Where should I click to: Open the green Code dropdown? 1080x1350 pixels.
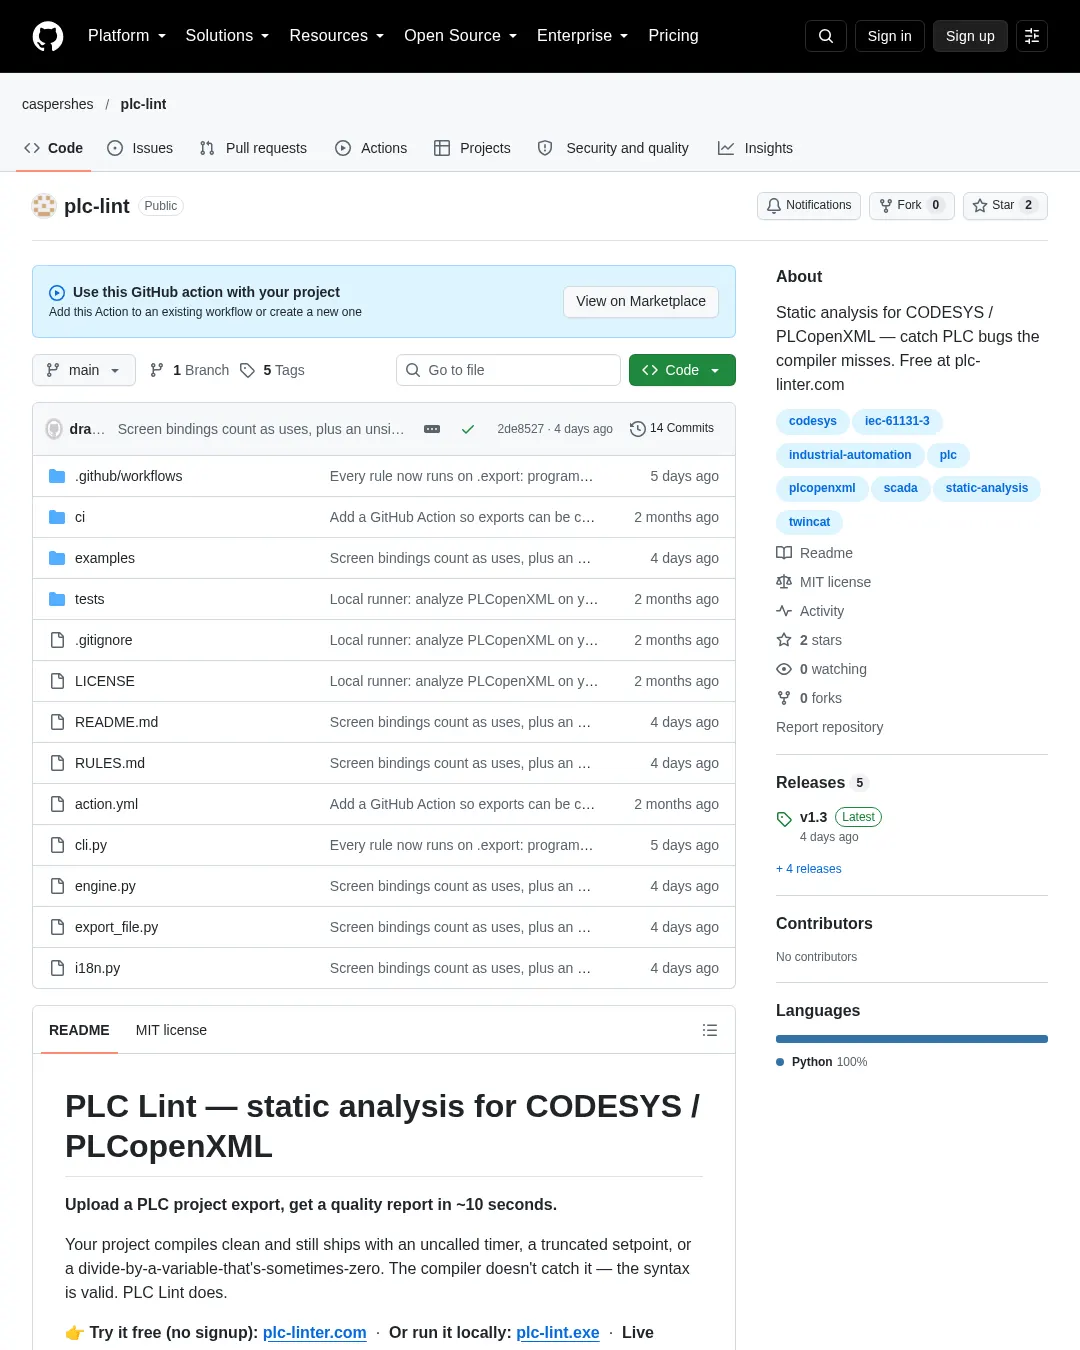(x=682, y=370)
